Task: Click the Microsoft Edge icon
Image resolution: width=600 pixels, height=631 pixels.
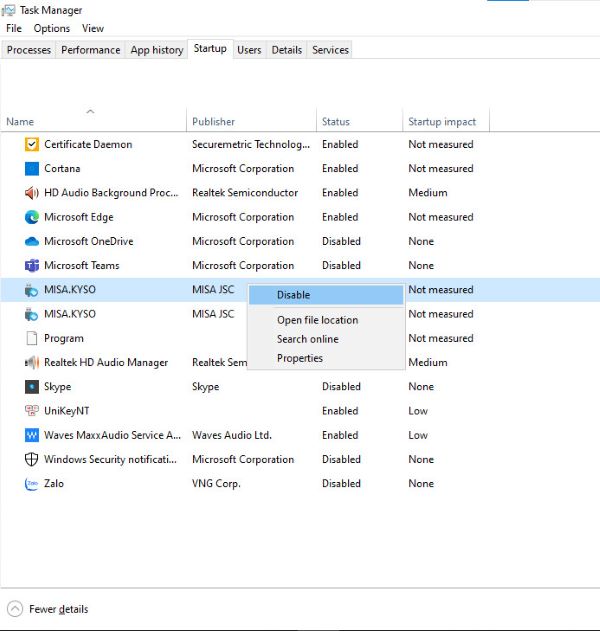Action: click(32, 217)
